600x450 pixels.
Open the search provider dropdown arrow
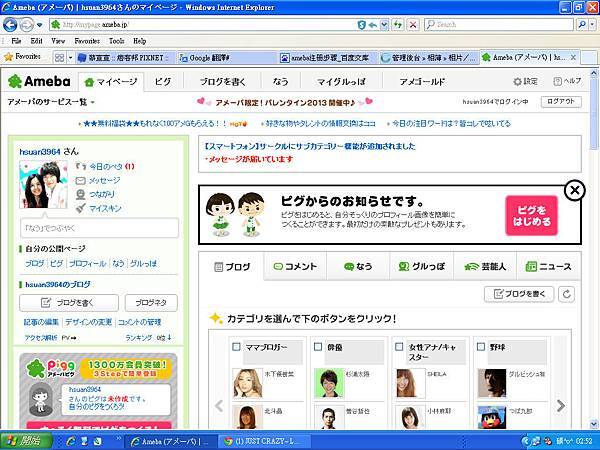(x=592, y=24)
